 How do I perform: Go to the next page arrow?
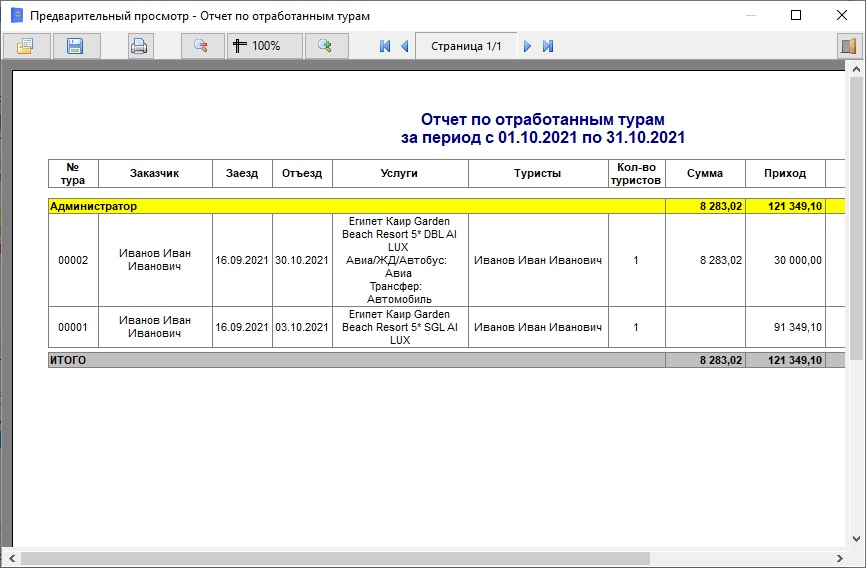[x=528, y=46]
